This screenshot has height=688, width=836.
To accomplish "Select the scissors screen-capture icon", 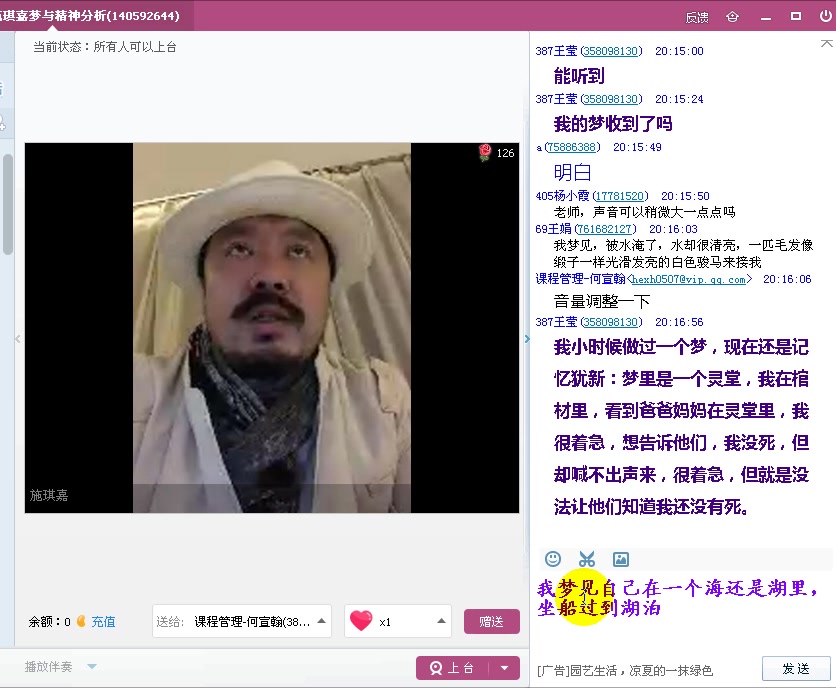I will [x=586, y=559].
